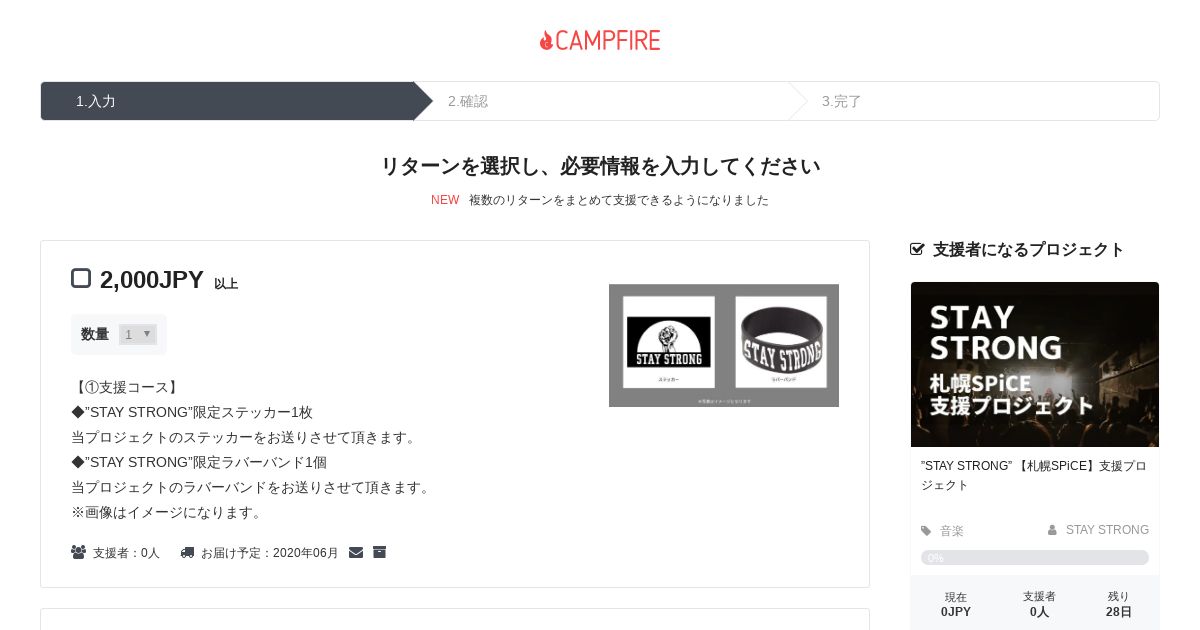Open the 音楽 category link
This screenshot has height=630, width=1200.
click(x=952, y=531)
